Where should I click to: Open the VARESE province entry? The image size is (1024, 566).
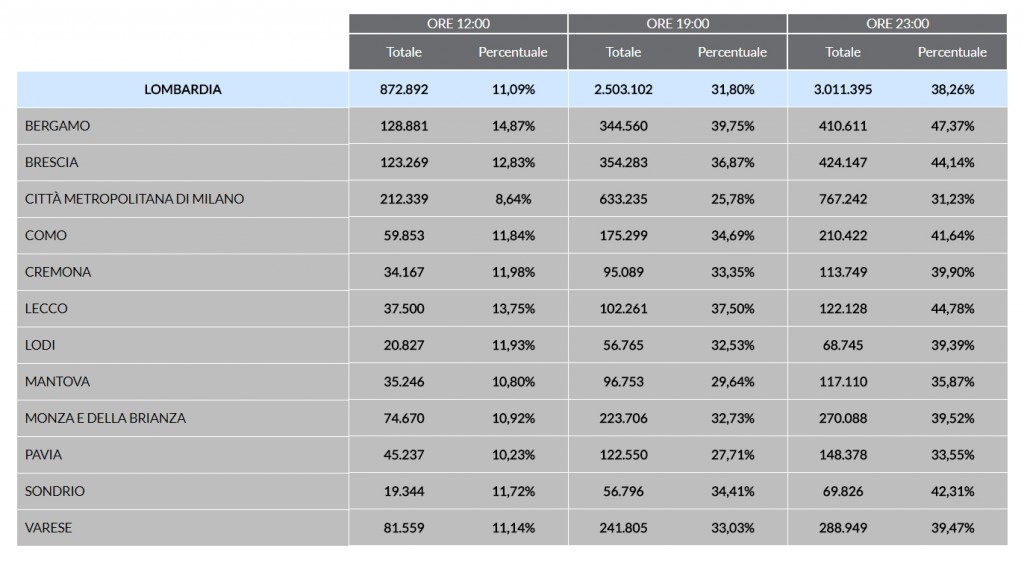click(48, 527)
